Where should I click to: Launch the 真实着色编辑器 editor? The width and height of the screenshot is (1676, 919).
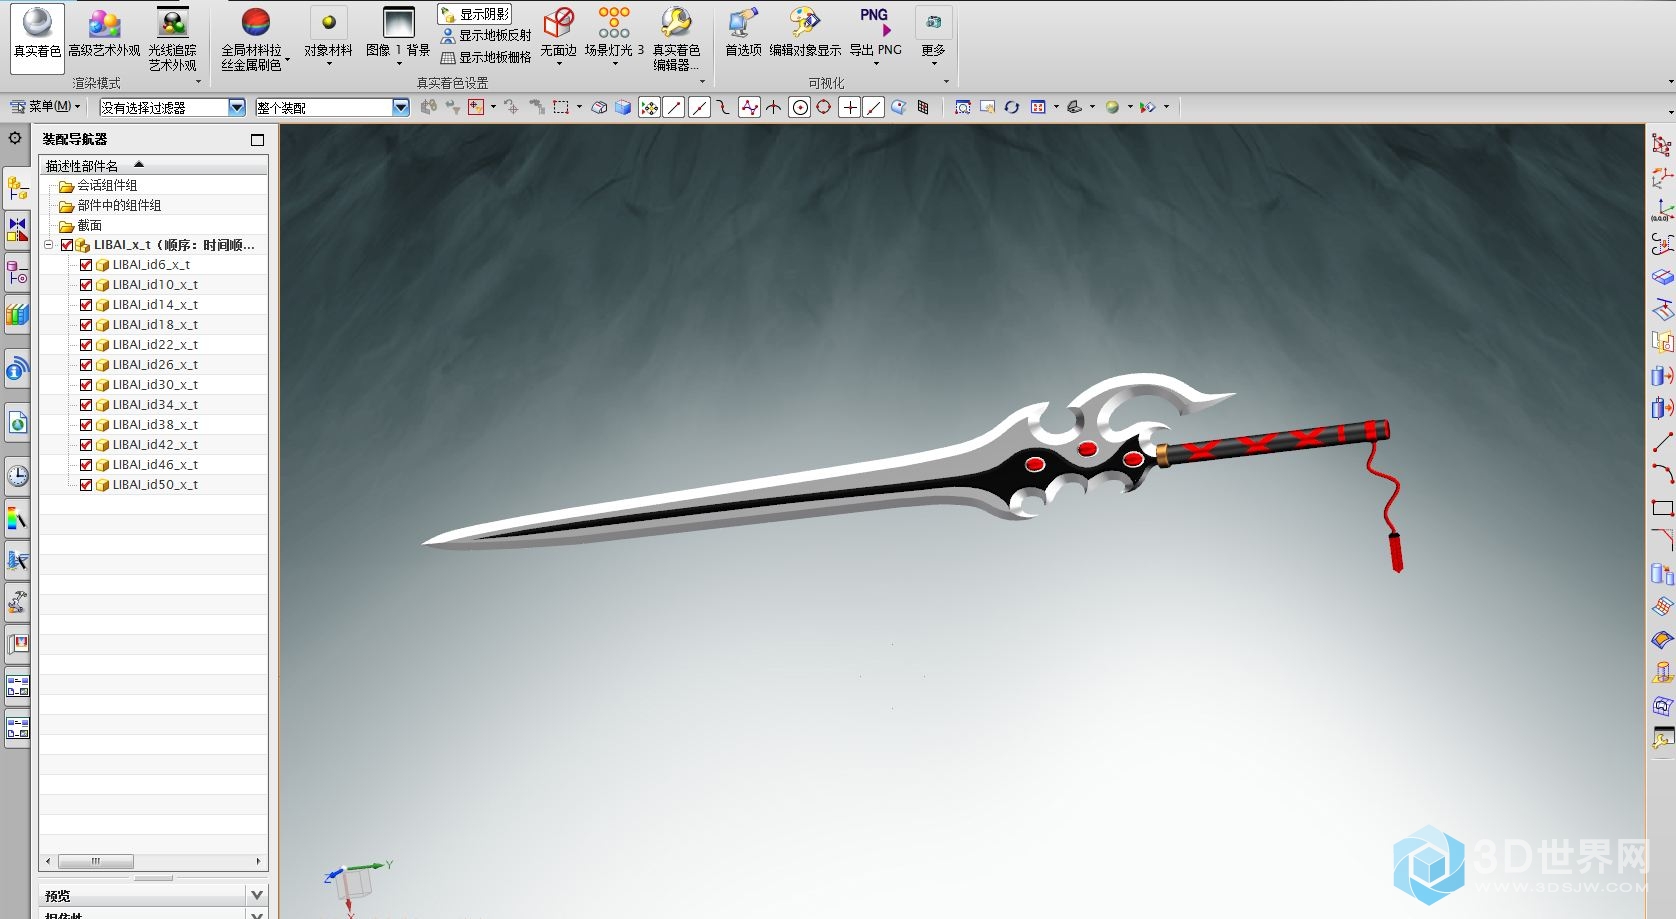point(676,37)
